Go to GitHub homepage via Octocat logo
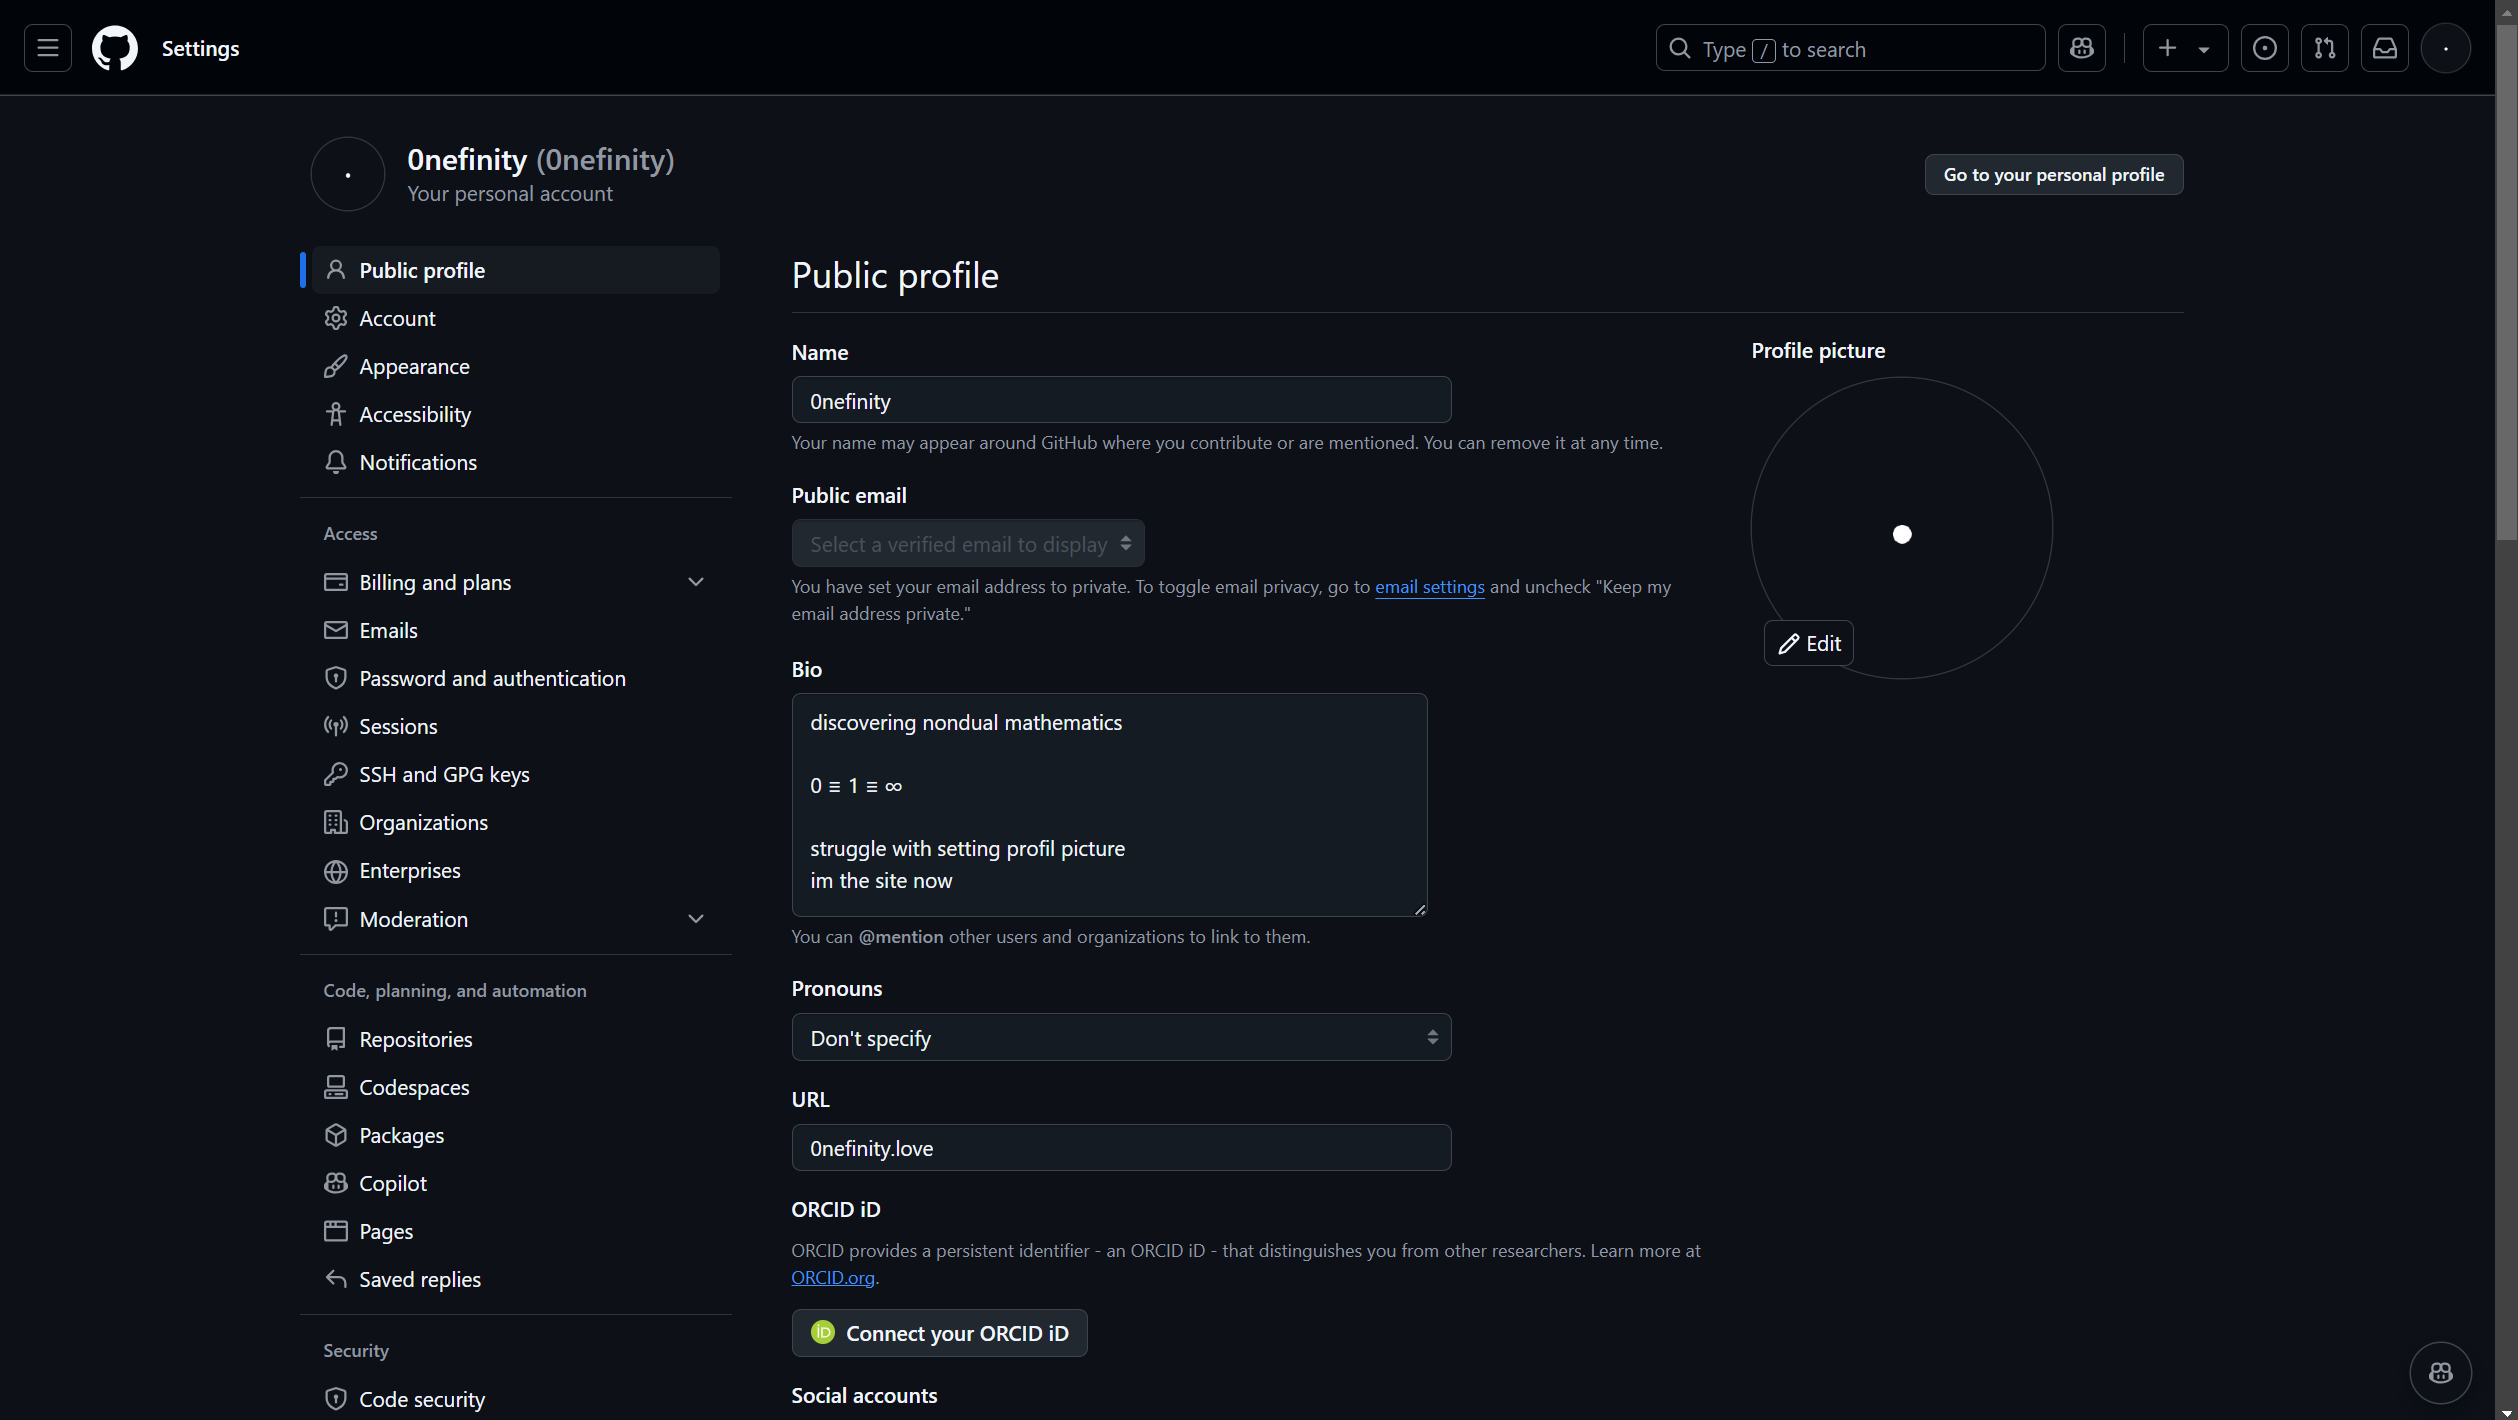 [x=115, y=48]
